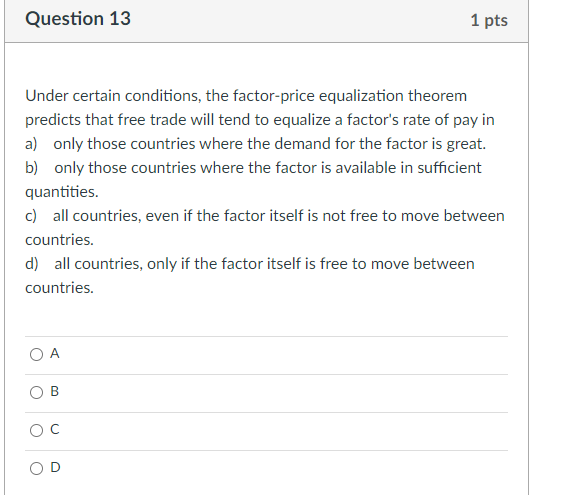
Task: Click the word 'quantities.' in option b
Action: click(62, 192)
